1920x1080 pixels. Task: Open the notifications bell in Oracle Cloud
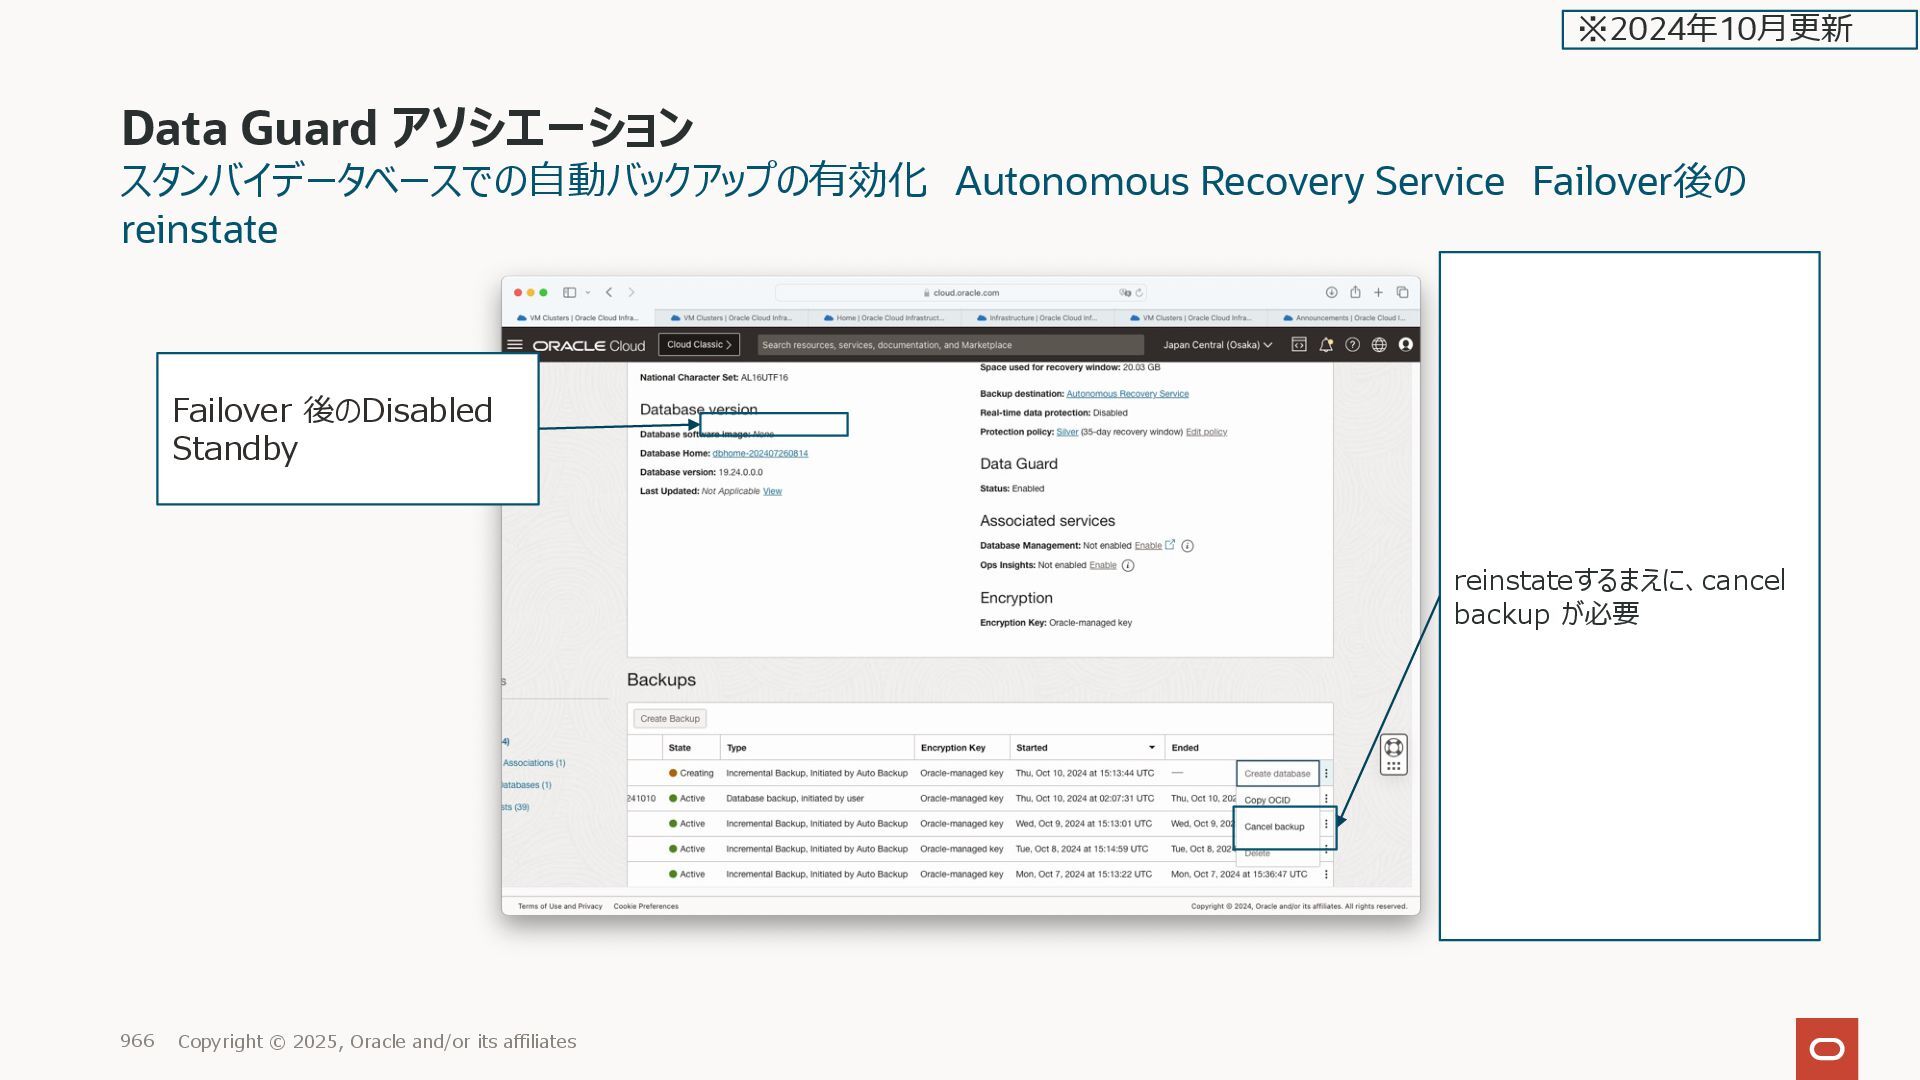[1326, 345]
